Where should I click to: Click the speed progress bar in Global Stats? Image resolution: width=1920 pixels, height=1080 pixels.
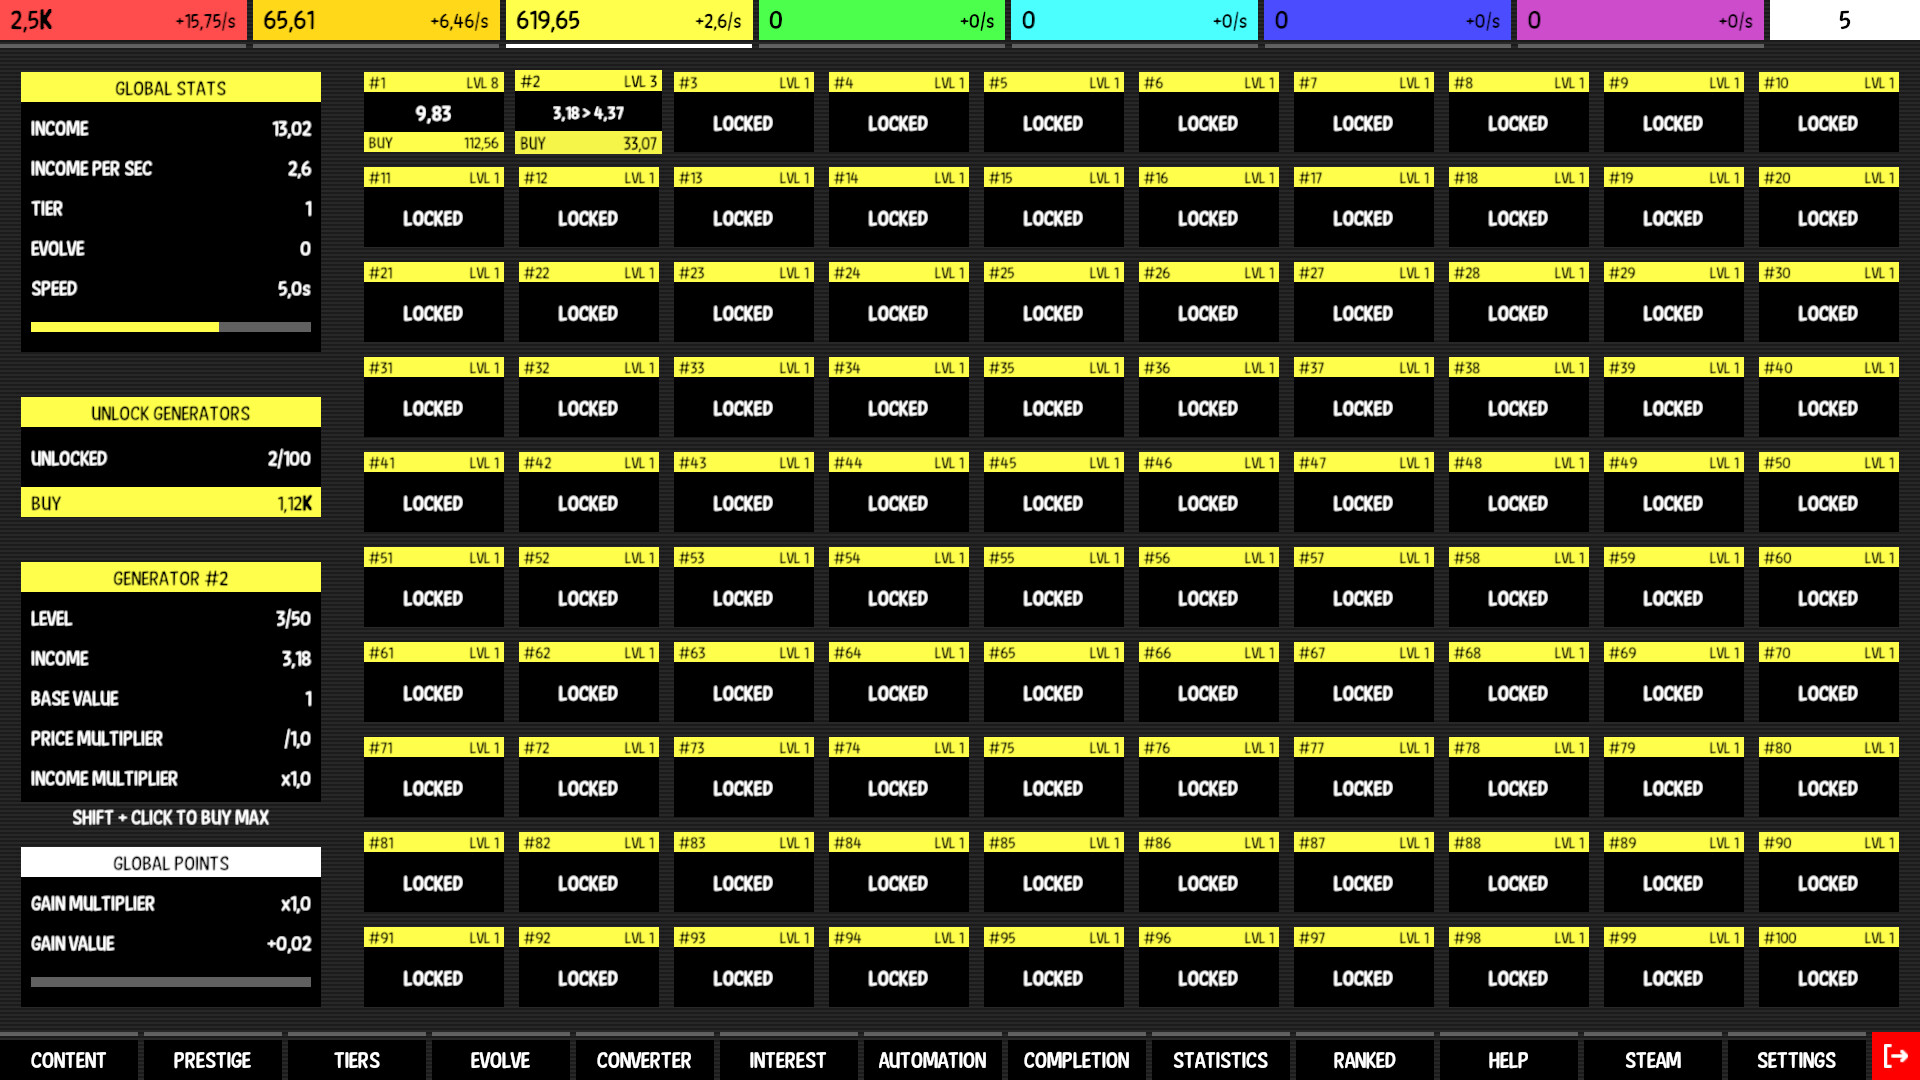coord(170,327)
